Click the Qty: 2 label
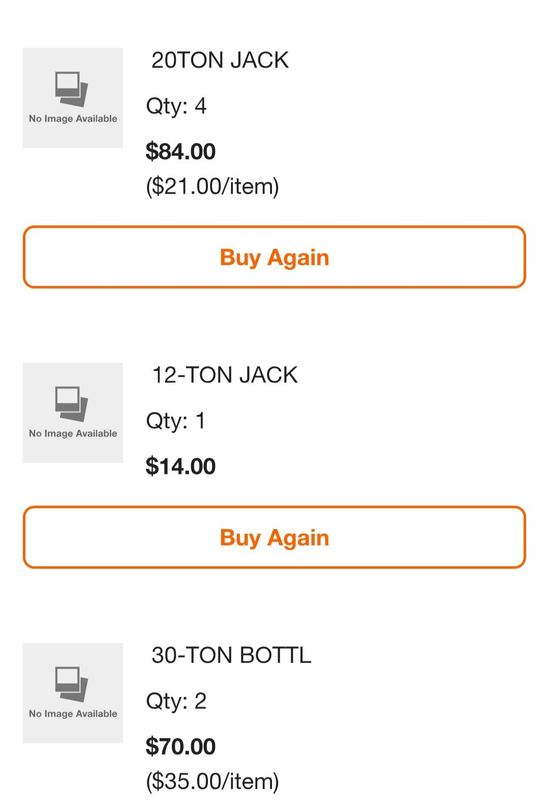549x800 pixels. pyautogui.click(x=176, y=702)
